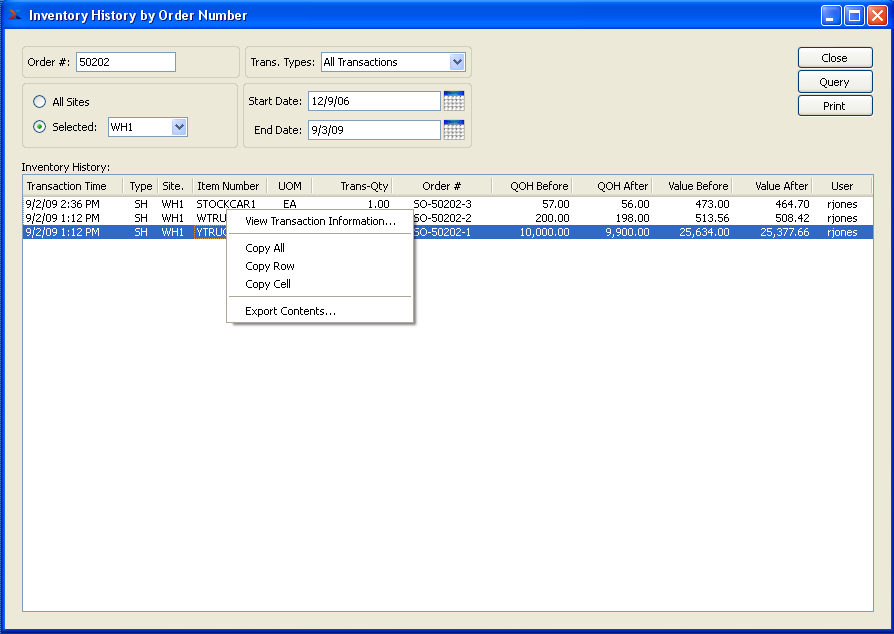The image size is (894, 634).
Task: Click Value Before 513.56 cell
Action: click(712, 218)
